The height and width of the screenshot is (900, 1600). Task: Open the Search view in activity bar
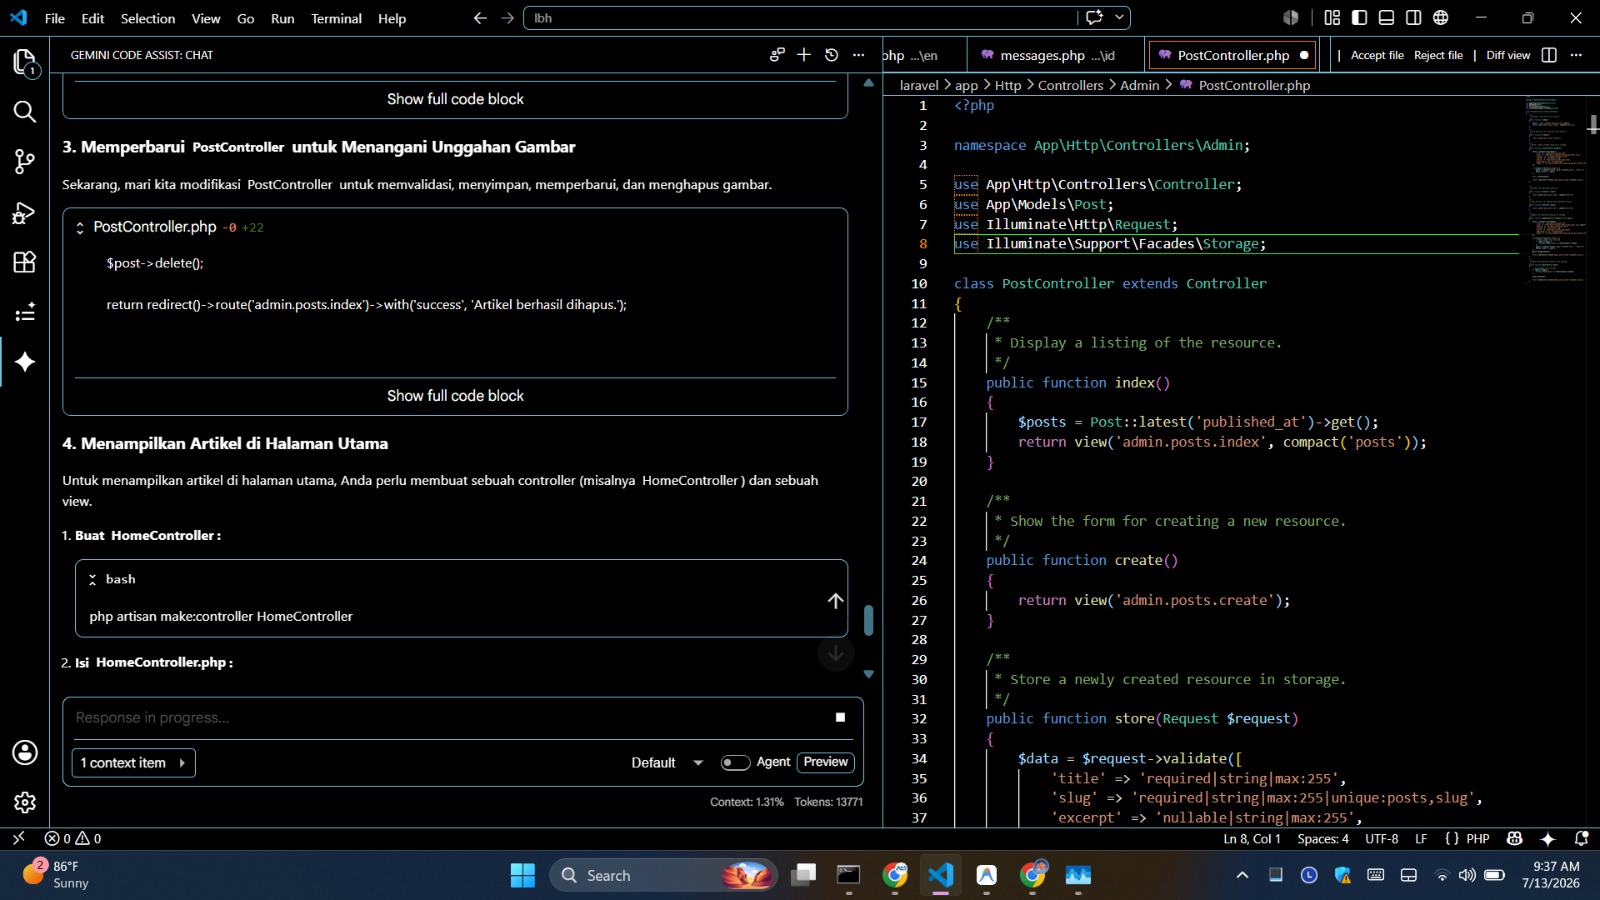pos(25,112)
